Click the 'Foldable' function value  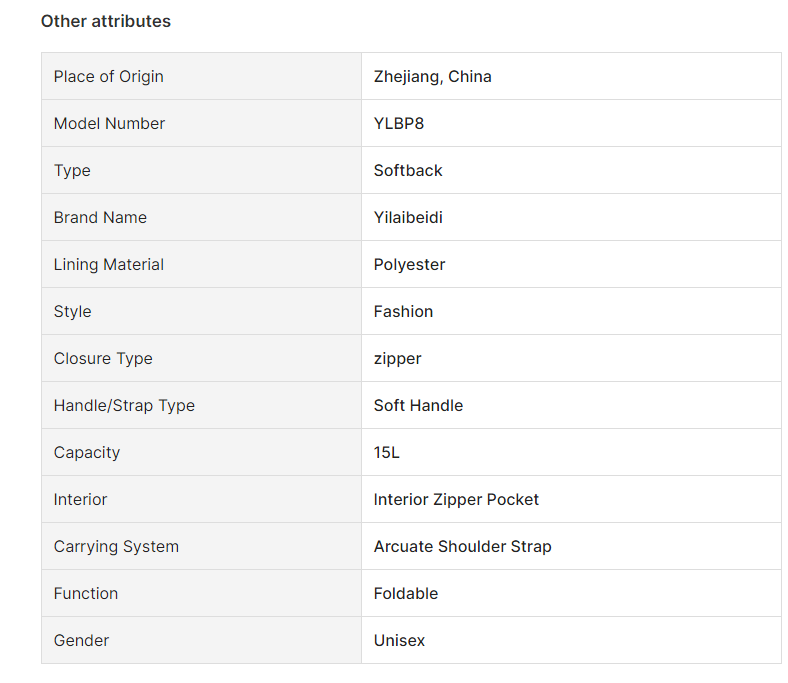click(406, 594)
